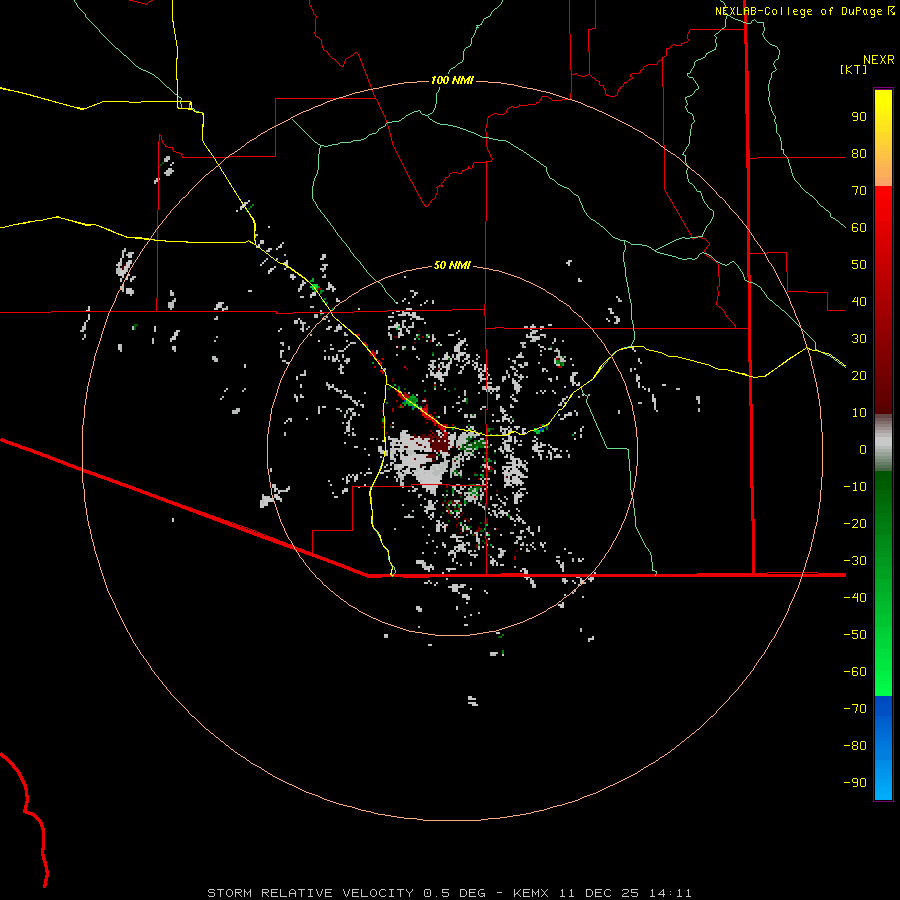Click the NEXR label above color scale
The width and height of the screenshot is (900, 900).
point(879,60)
